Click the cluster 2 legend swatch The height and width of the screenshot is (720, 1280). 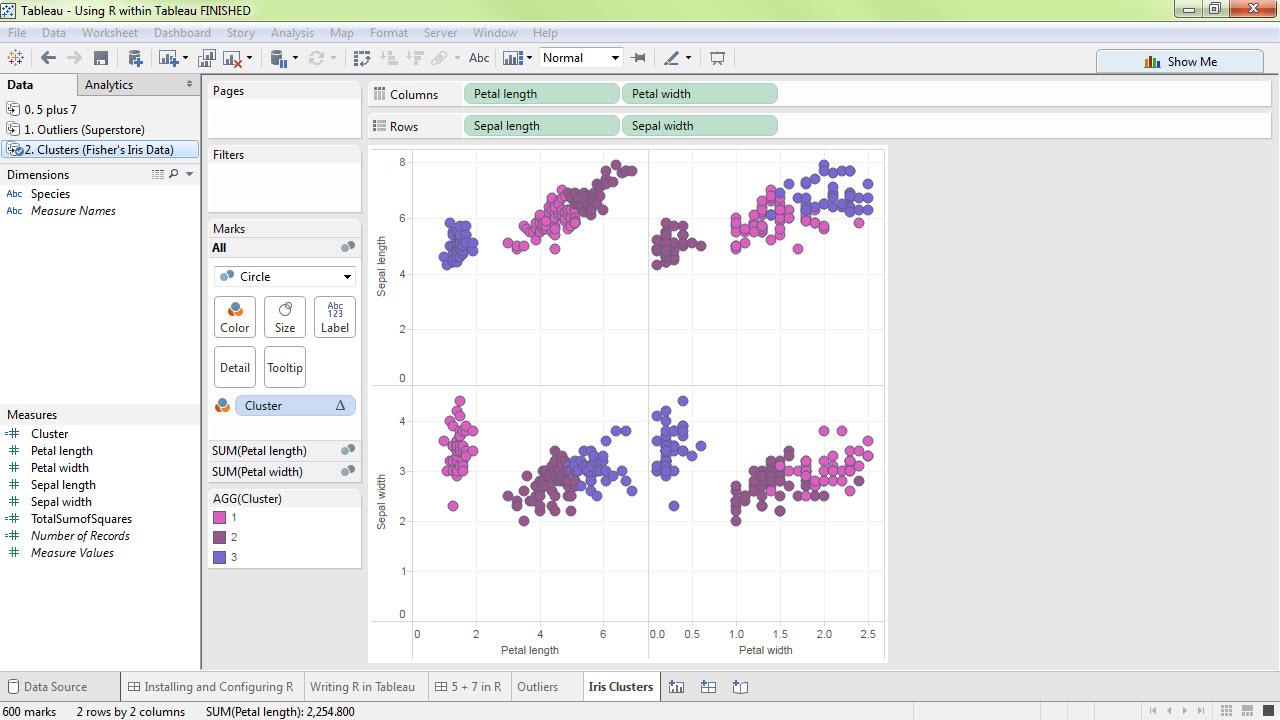point(220,538)
